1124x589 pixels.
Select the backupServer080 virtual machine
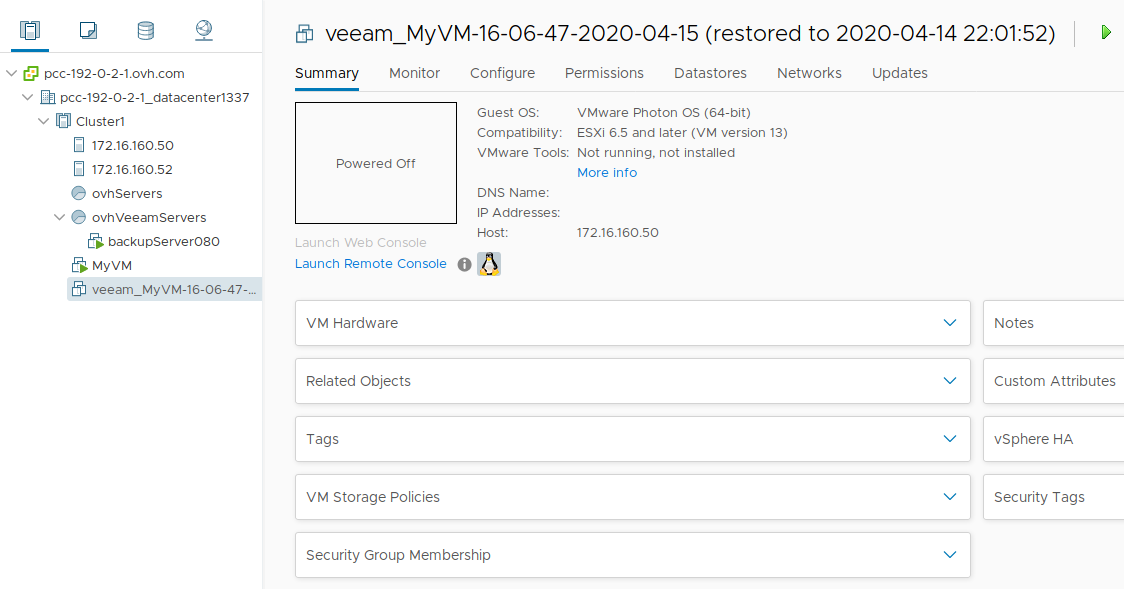(x=163, y=241)
